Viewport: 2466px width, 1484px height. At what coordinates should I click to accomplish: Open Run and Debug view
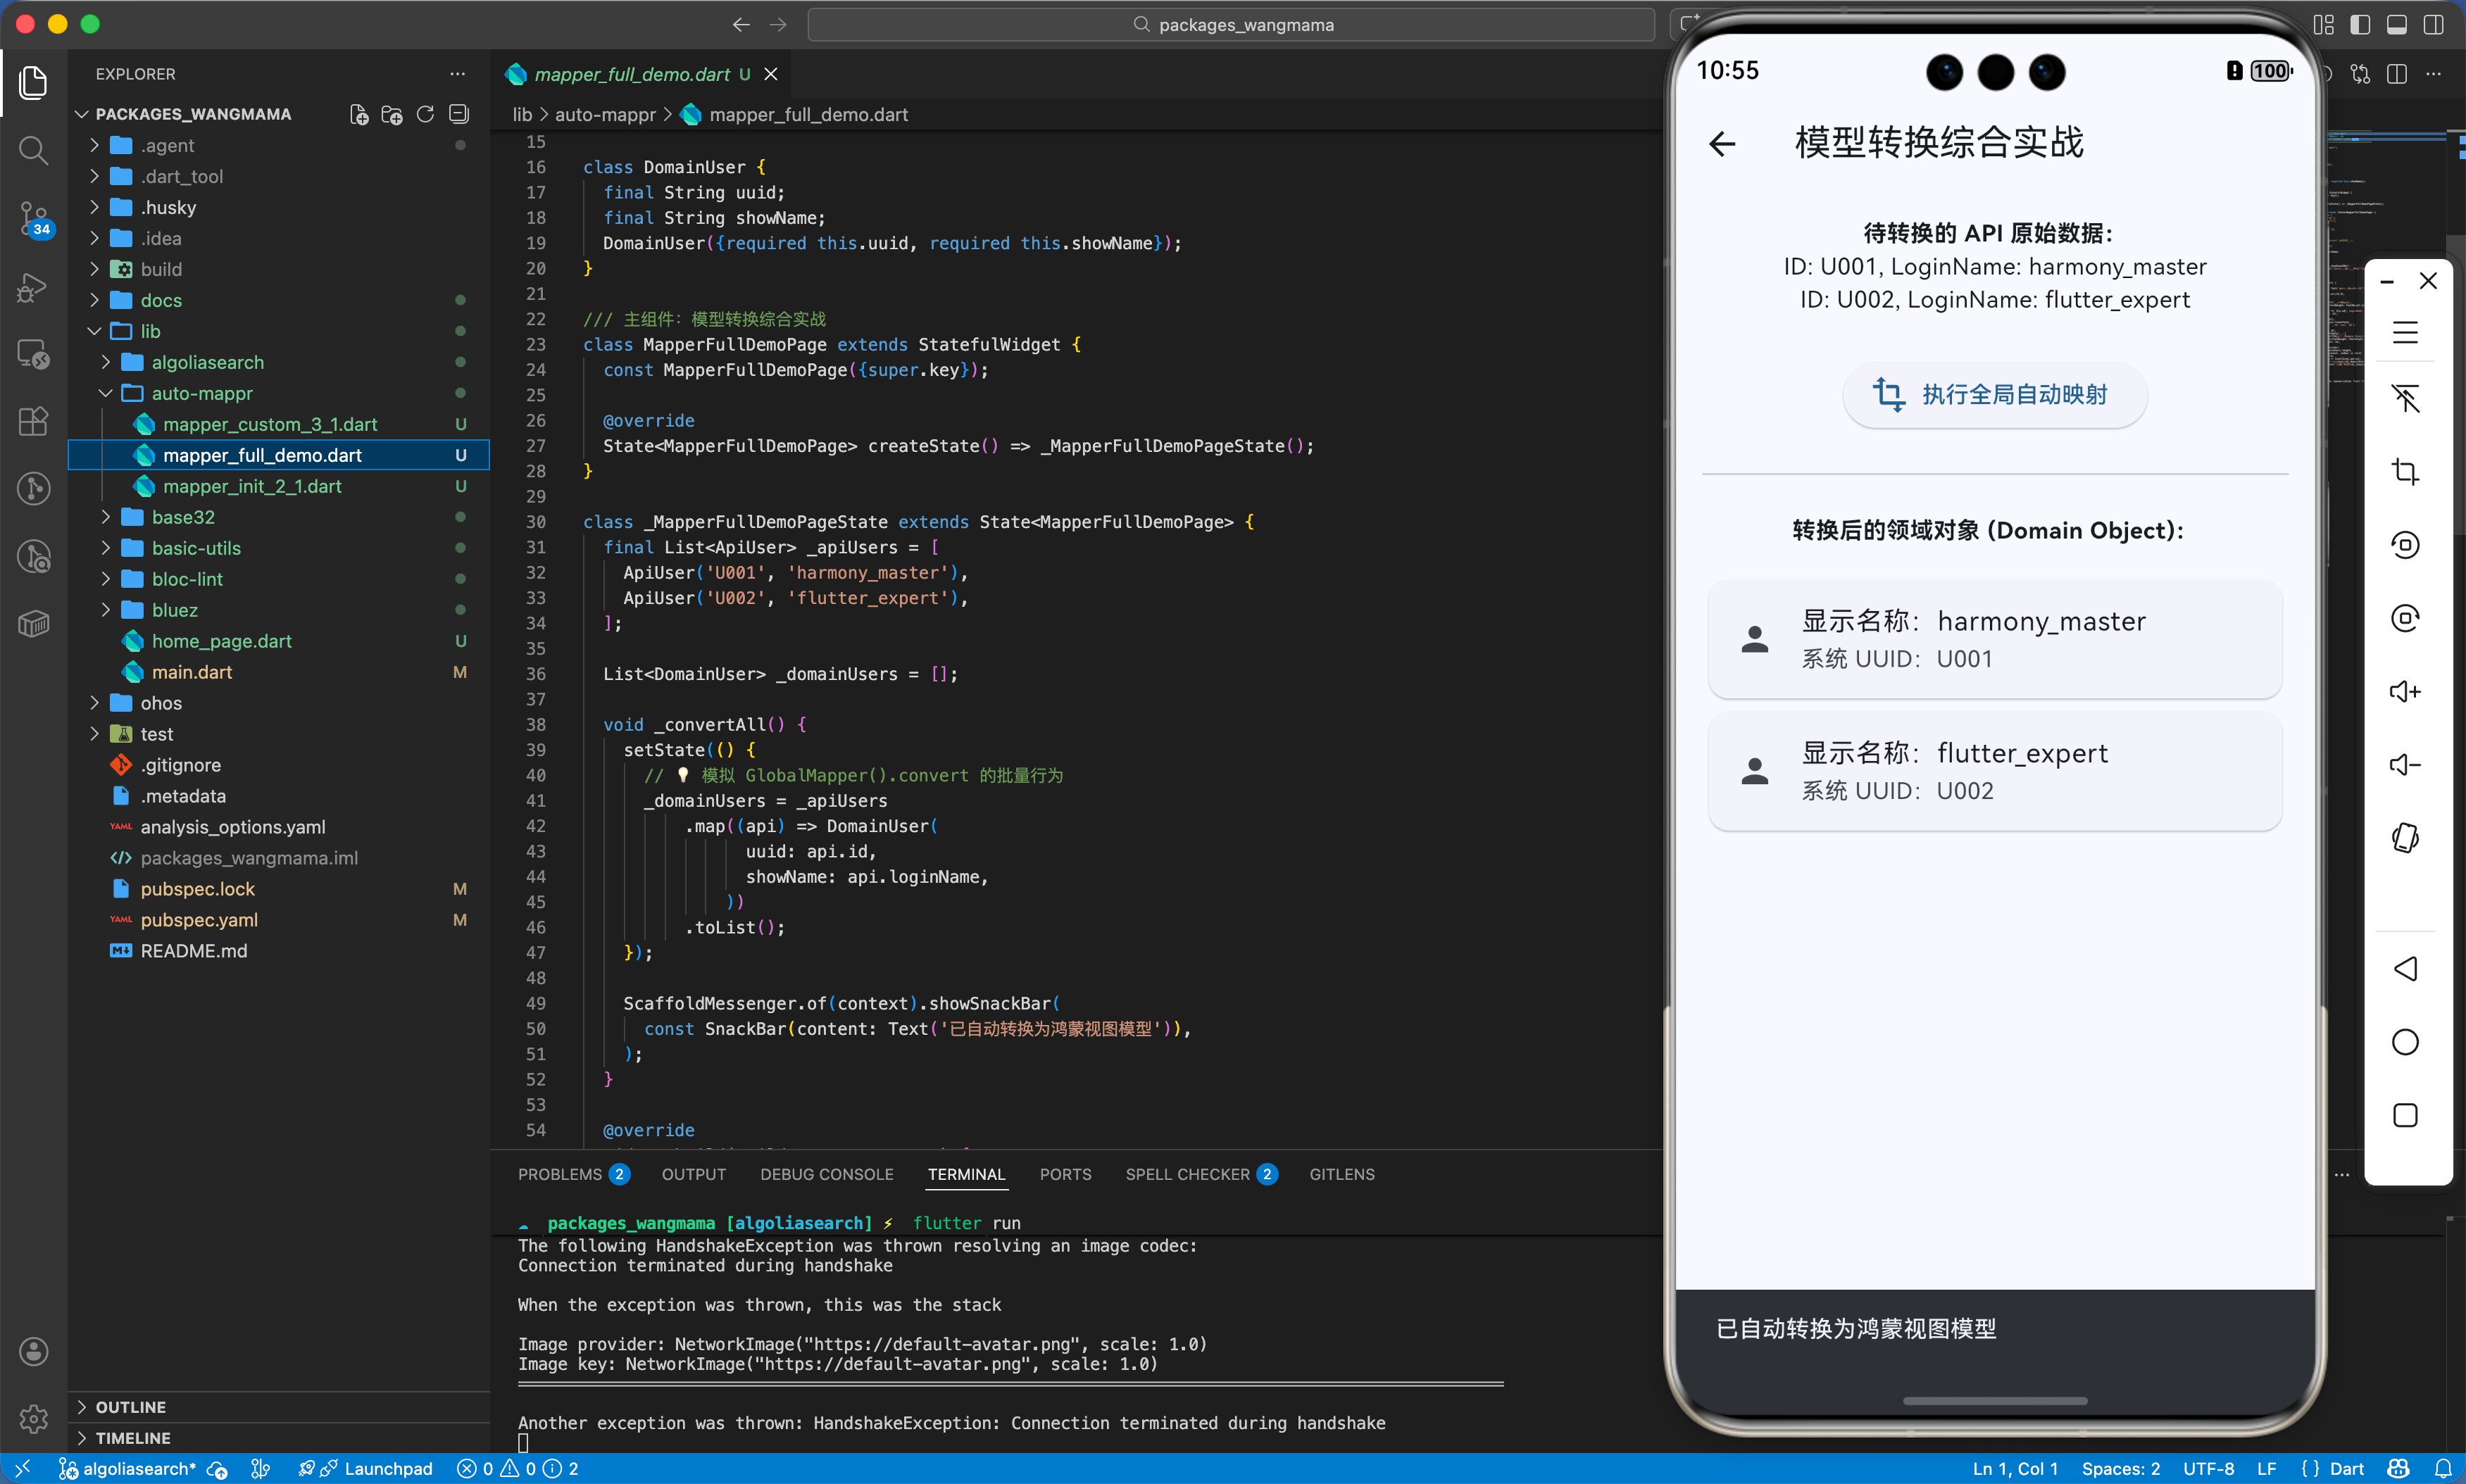tap(33, 287)
